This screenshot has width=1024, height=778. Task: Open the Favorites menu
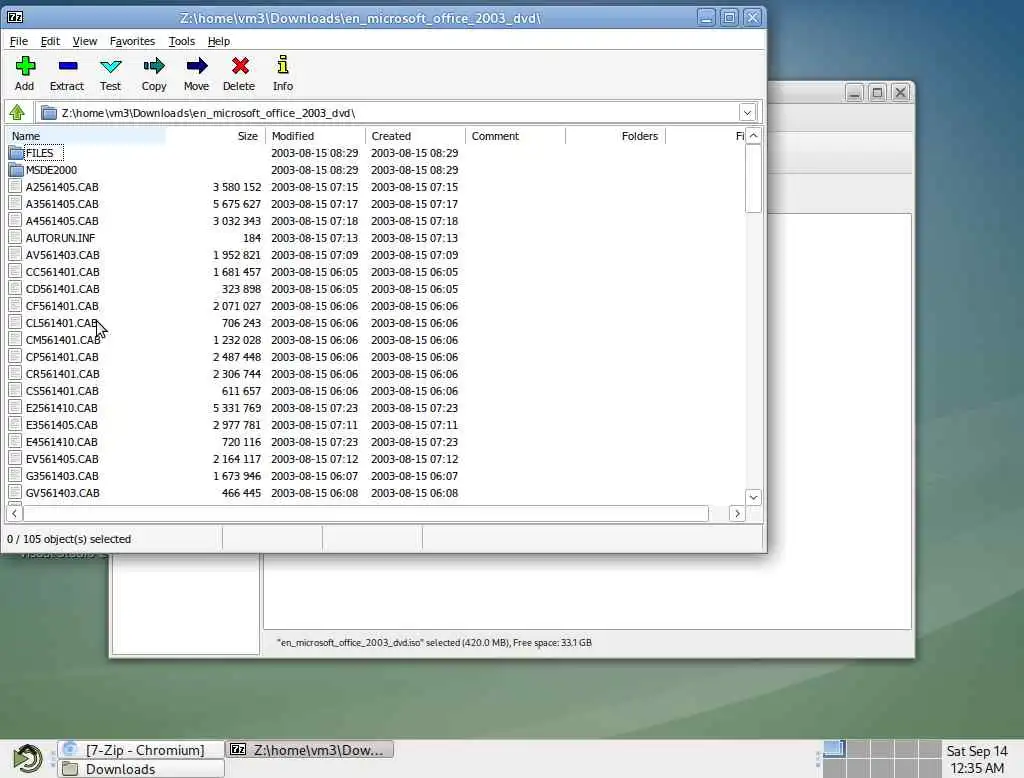[x=132, y=41]
